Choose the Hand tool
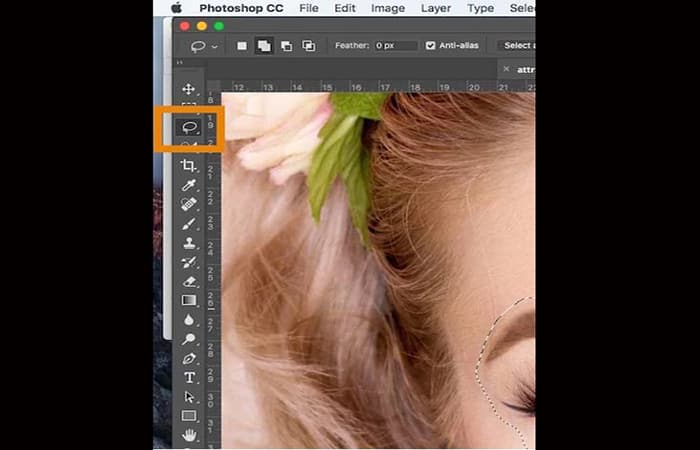Viewport: 700px width, 450px height. tap(188, 435)
